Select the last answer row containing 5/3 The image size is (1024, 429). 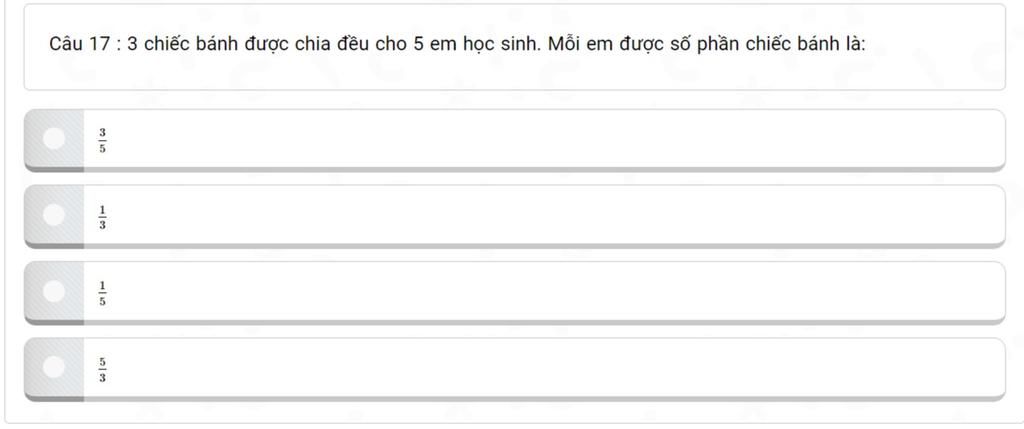click(x=515, y=370)
